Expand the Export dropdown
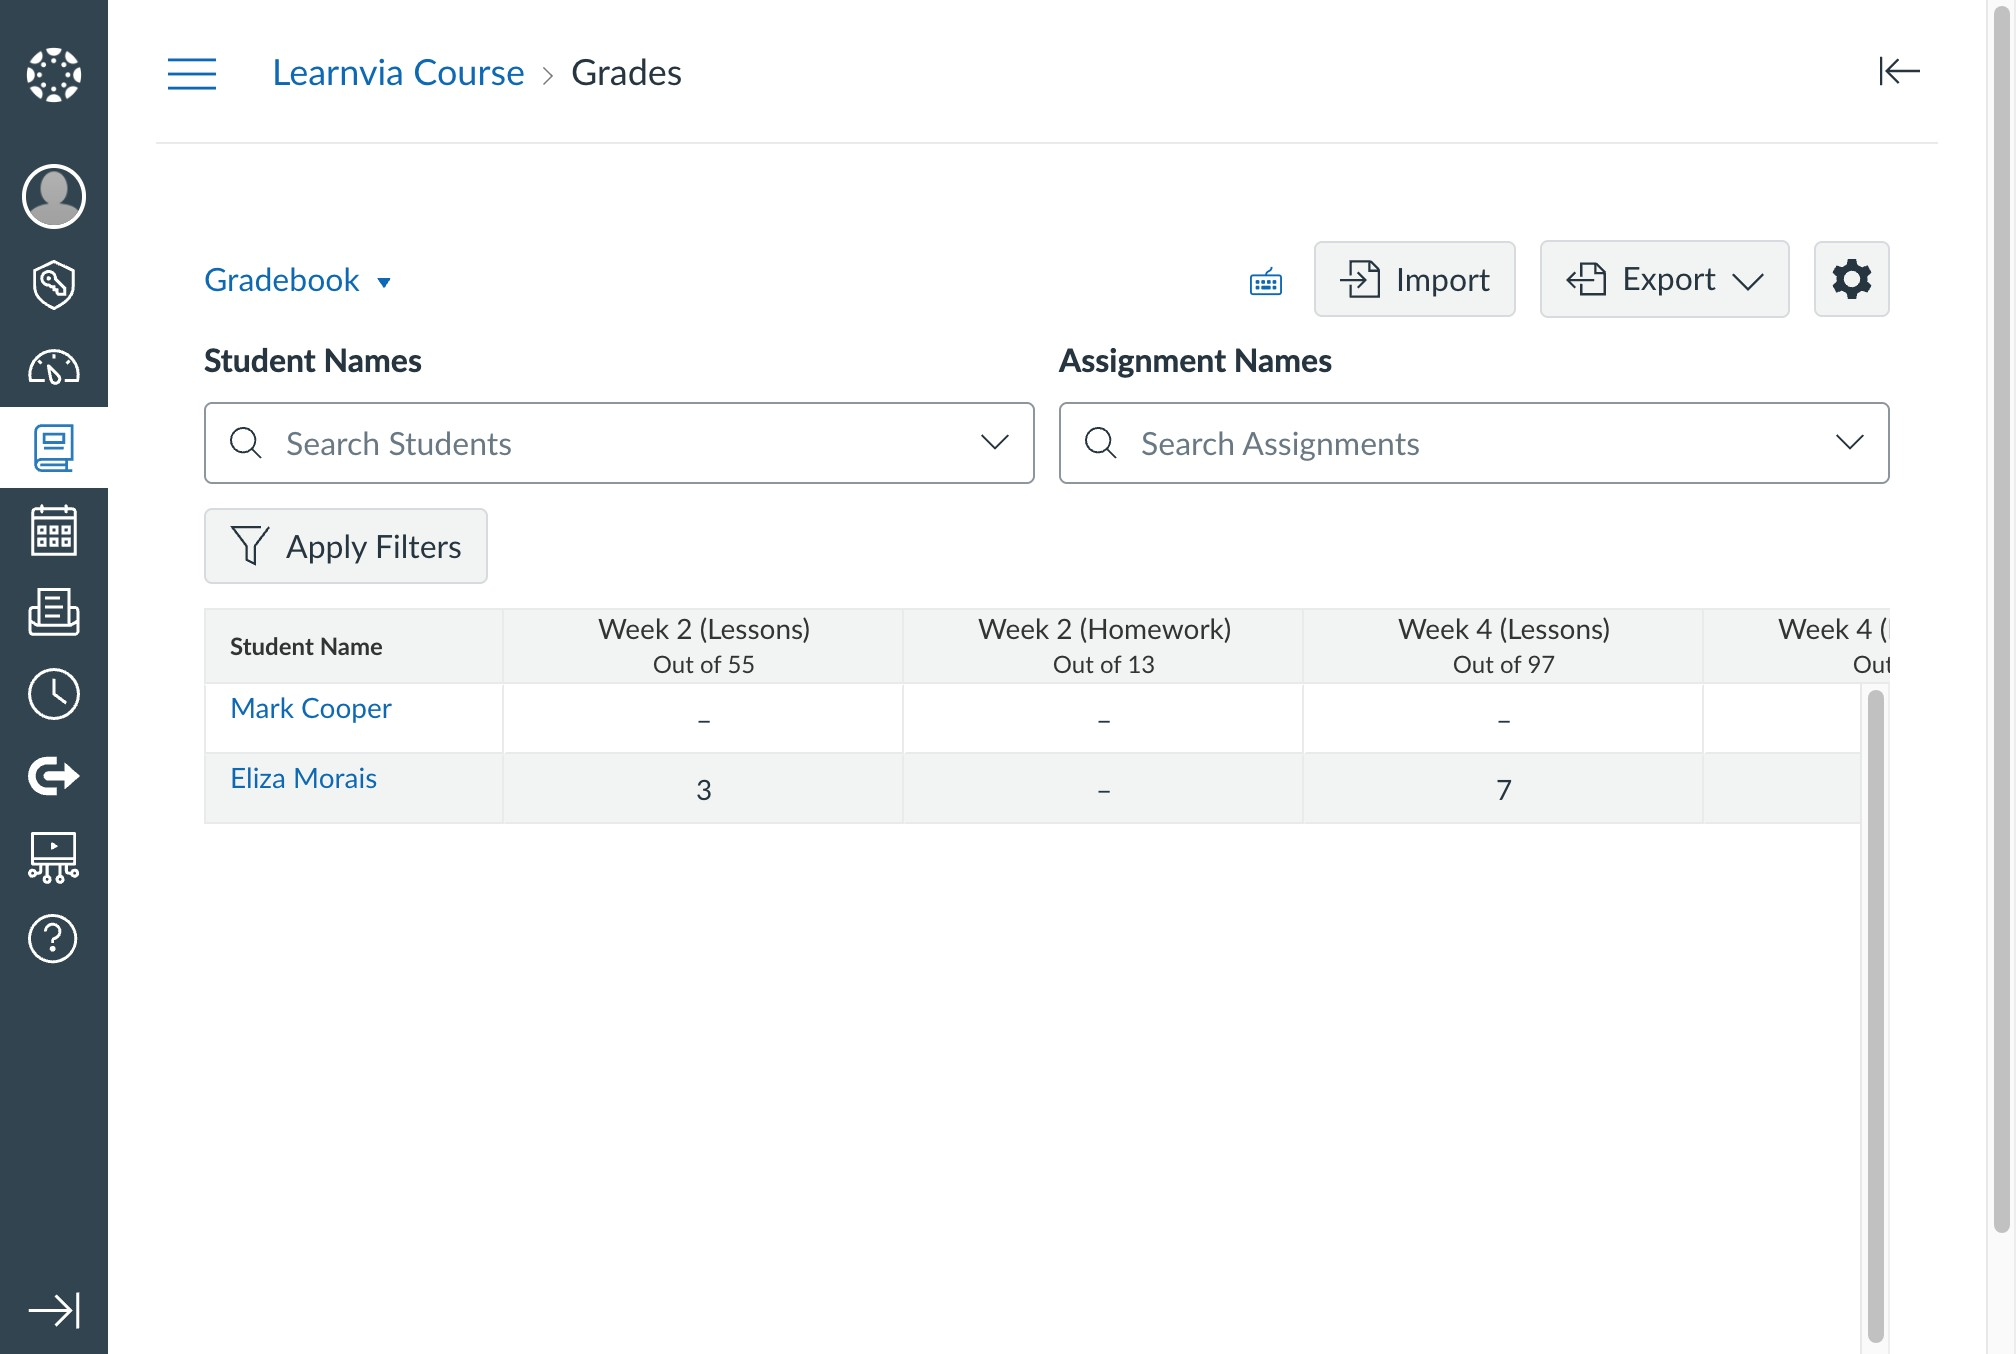Screen dimensions: 2016x1354 pos(1664,279)
